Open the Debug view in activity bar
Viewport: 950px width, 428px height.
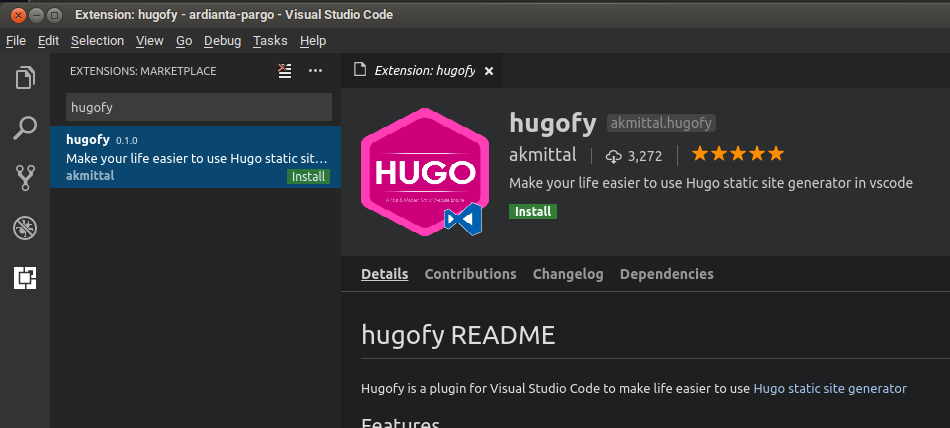(25, 229)
